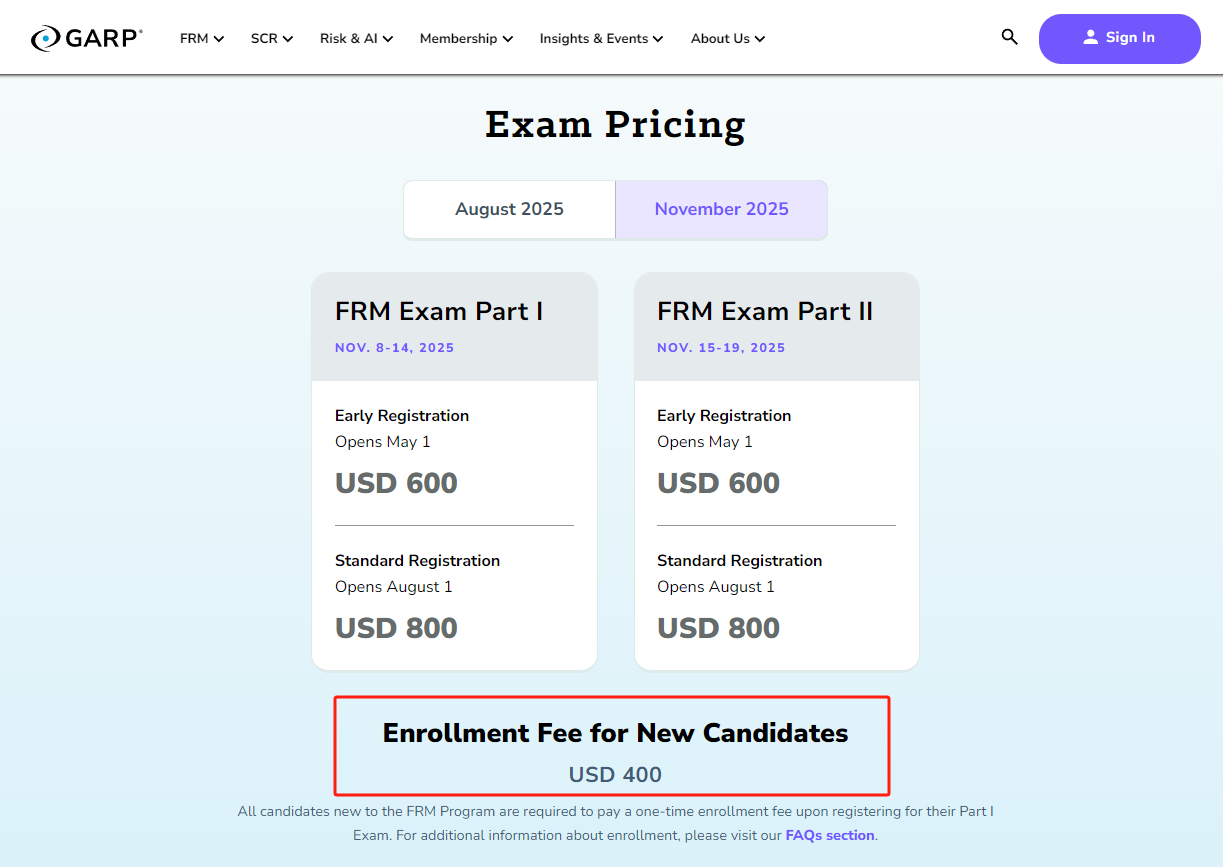Click the person icon in Sign In
The image size is (1223, 867).
click(x=1090, y=38)
